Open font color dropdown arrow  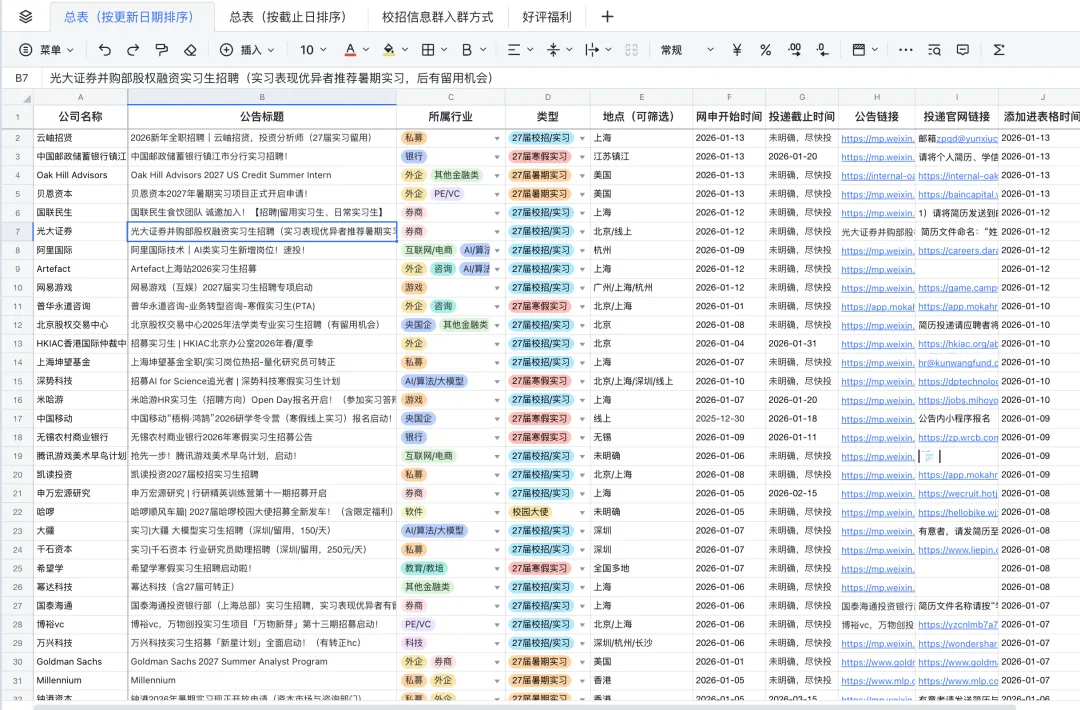(366, 50)
